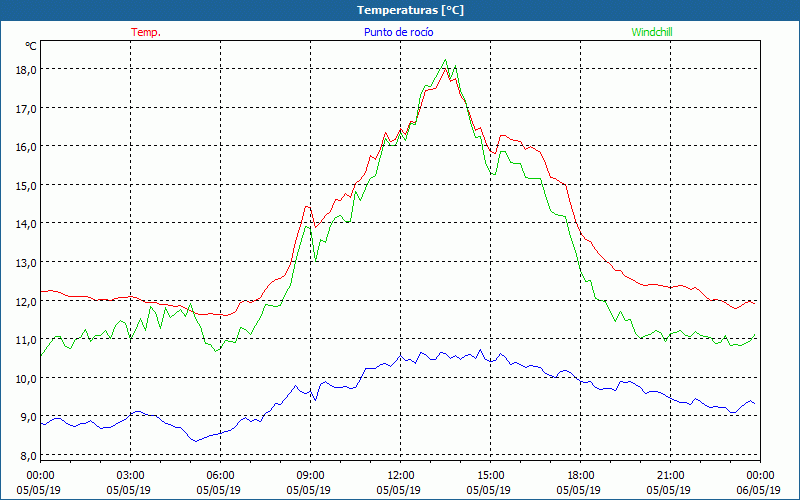The image size is (800, 500).
Task: Click the 18:00 time axis label
Action: pos(581,476)
